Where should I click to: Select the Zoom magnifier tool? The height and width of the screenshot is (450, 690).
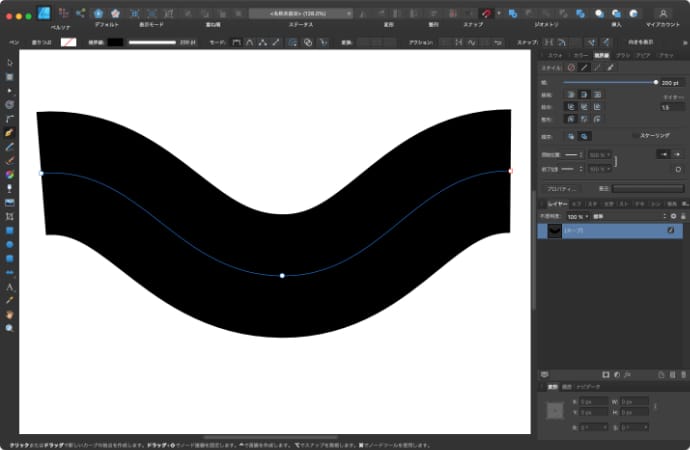[x=9, y=327]
